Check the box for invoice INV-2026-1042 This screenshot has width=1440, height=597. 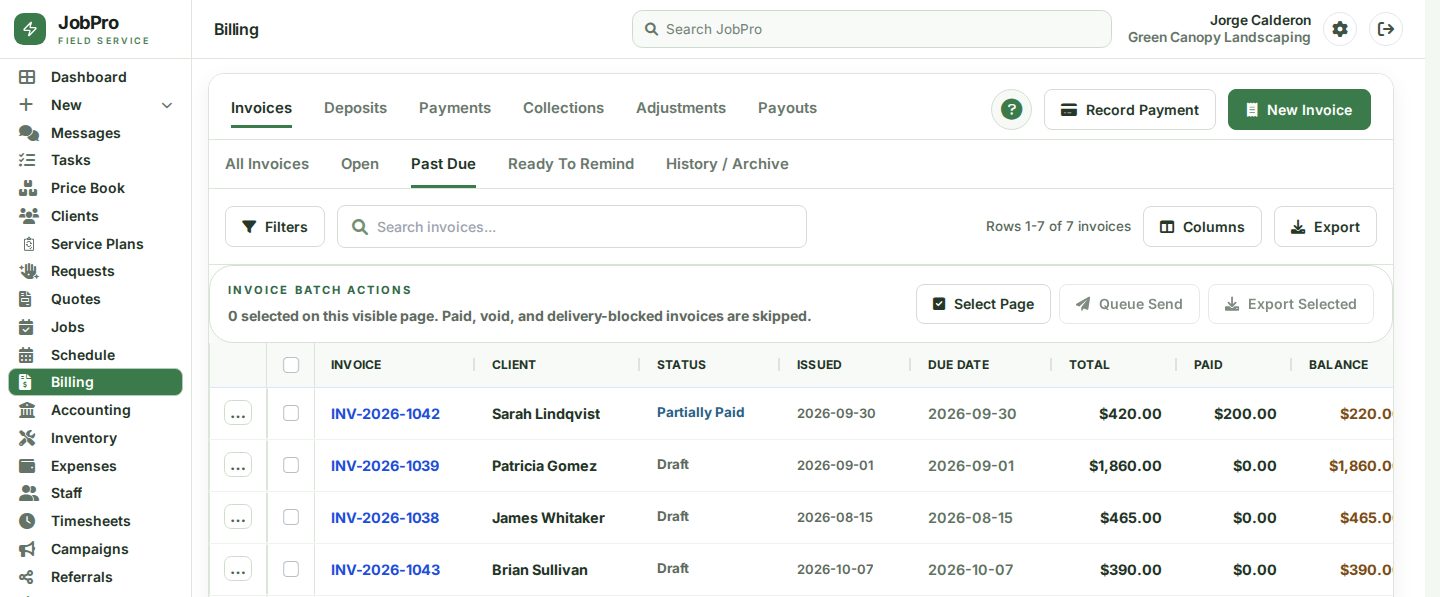291,413
